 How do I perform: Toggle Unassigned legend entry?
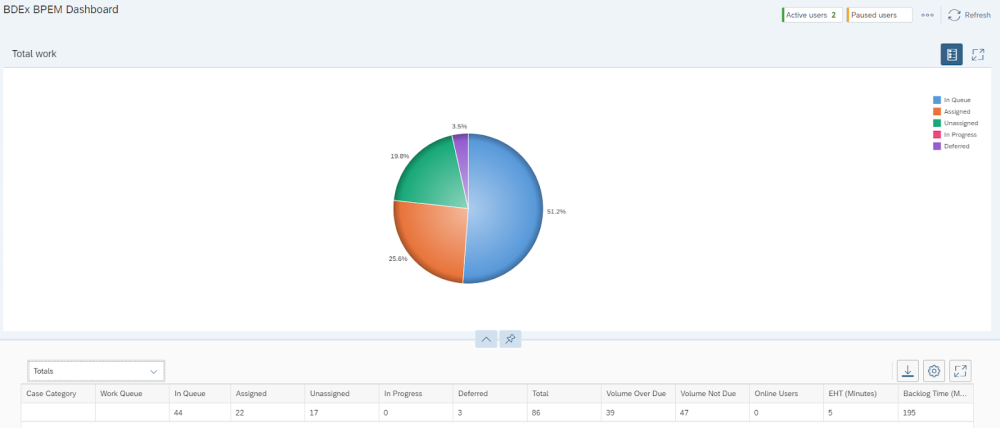[x=955, y=123]
